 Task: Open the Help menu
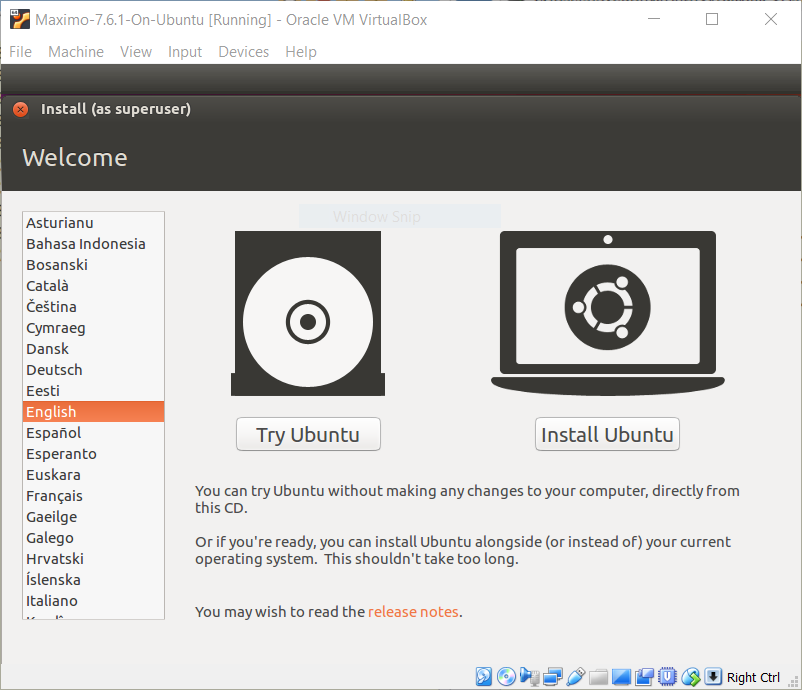pyautogui.click(x=301, y=52)
